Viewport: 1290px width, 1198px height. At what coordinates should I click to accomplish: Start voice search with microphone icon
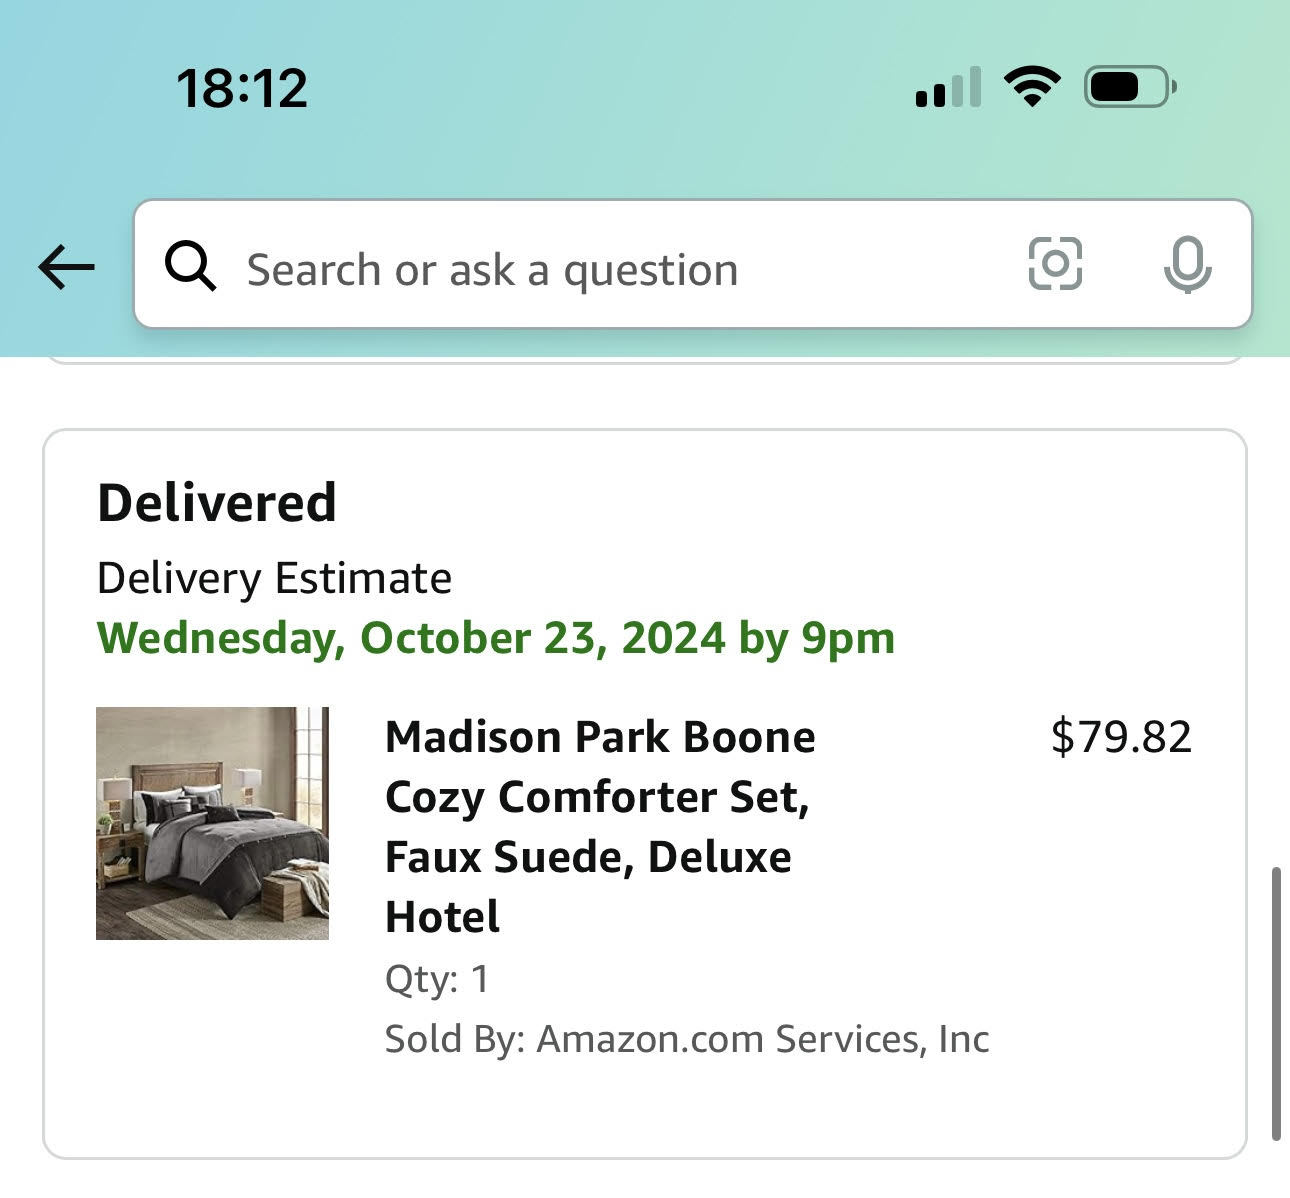pos(1187,265)
